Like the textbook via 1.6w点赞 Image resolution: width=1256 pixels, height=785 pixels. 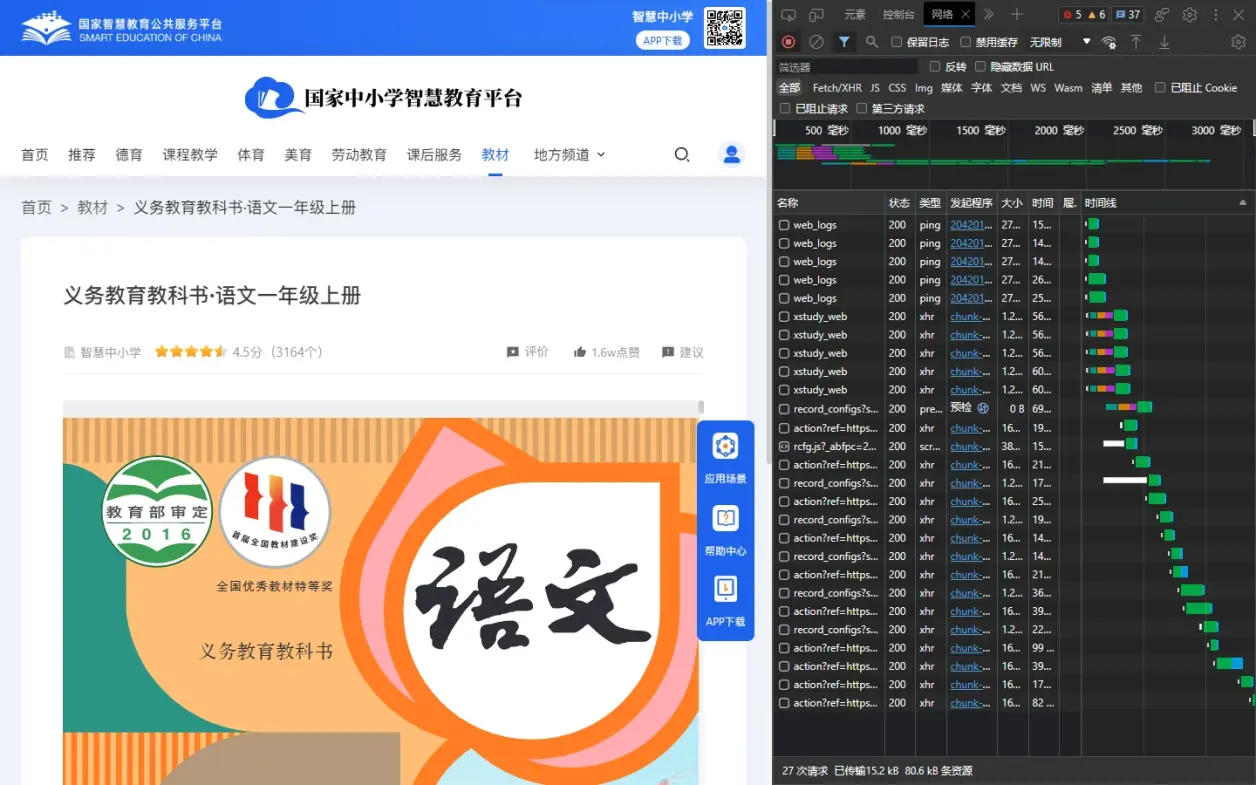coord(606,352)
